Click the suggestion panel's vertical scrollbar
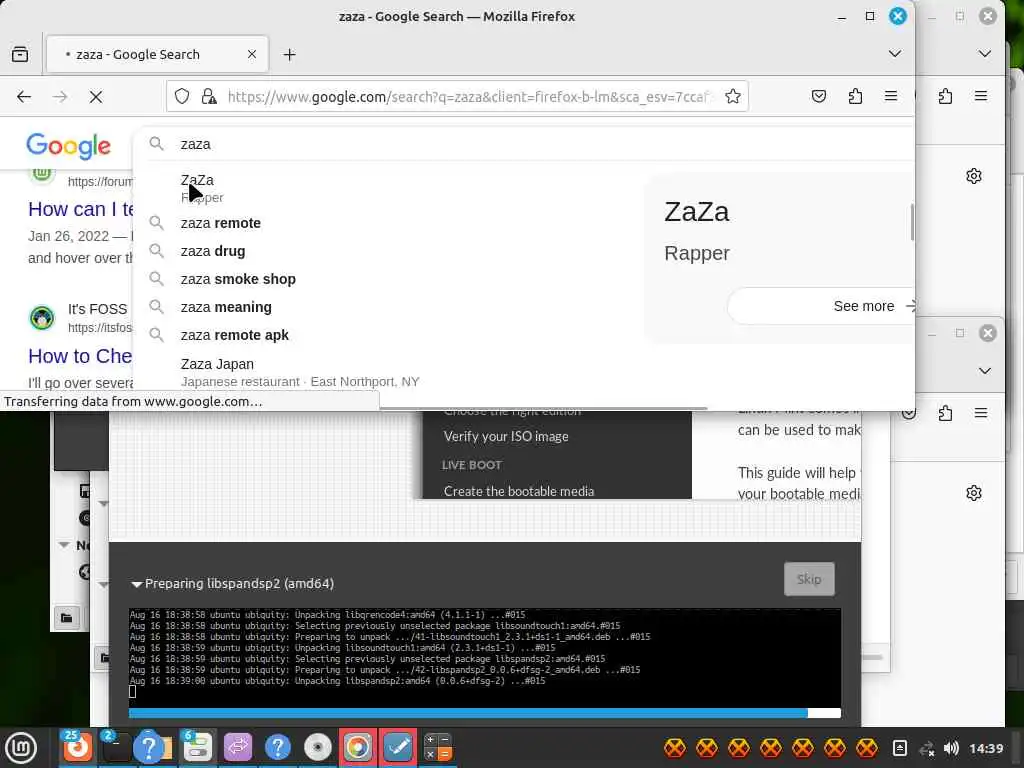This screenshot has width=1024, height=768. tap(912, 222)
